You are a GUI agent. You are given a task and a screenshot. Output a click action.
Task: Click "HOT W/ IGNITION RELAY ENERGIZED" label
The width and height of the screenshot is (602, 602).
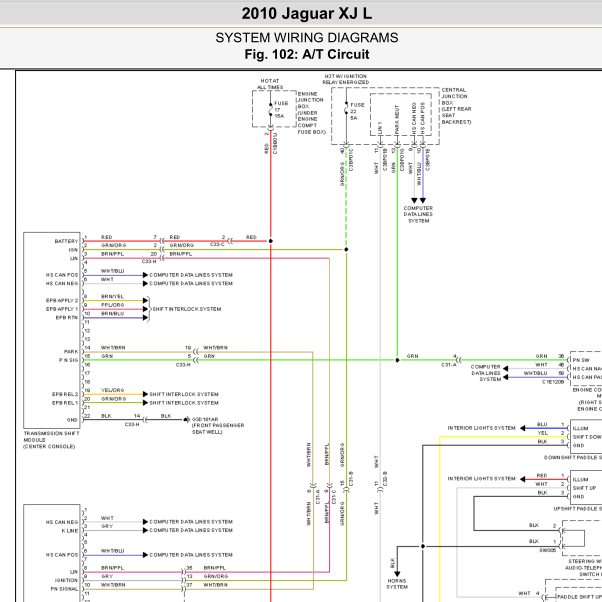(346, 79)
